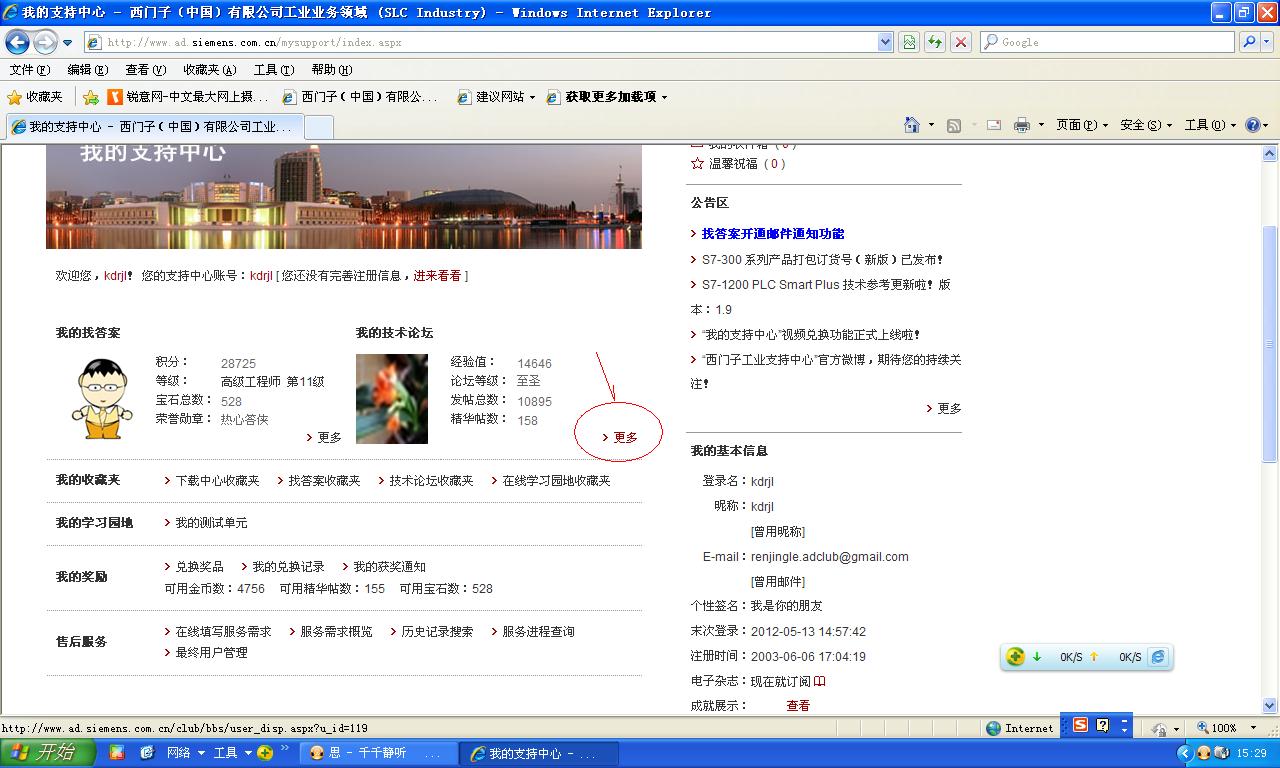Click the IE icon in quick launch
Viewport: 1280px width, 768px height.
147,752
